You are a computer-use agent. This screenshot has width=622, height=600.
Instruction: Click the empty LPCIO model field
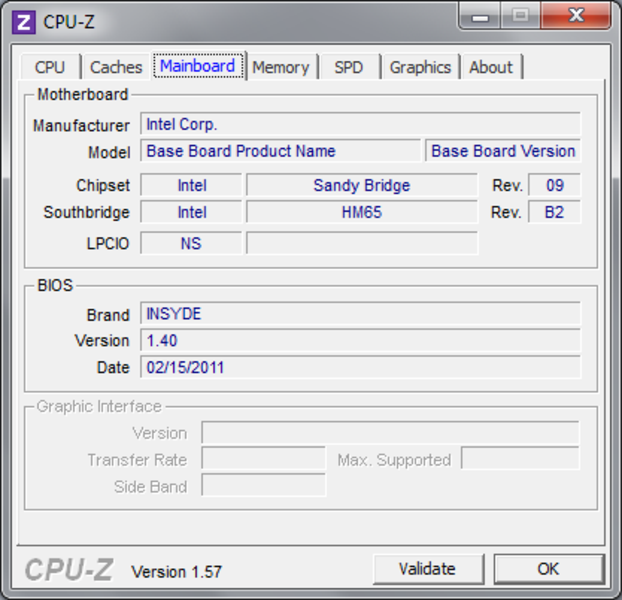point(362,243)
